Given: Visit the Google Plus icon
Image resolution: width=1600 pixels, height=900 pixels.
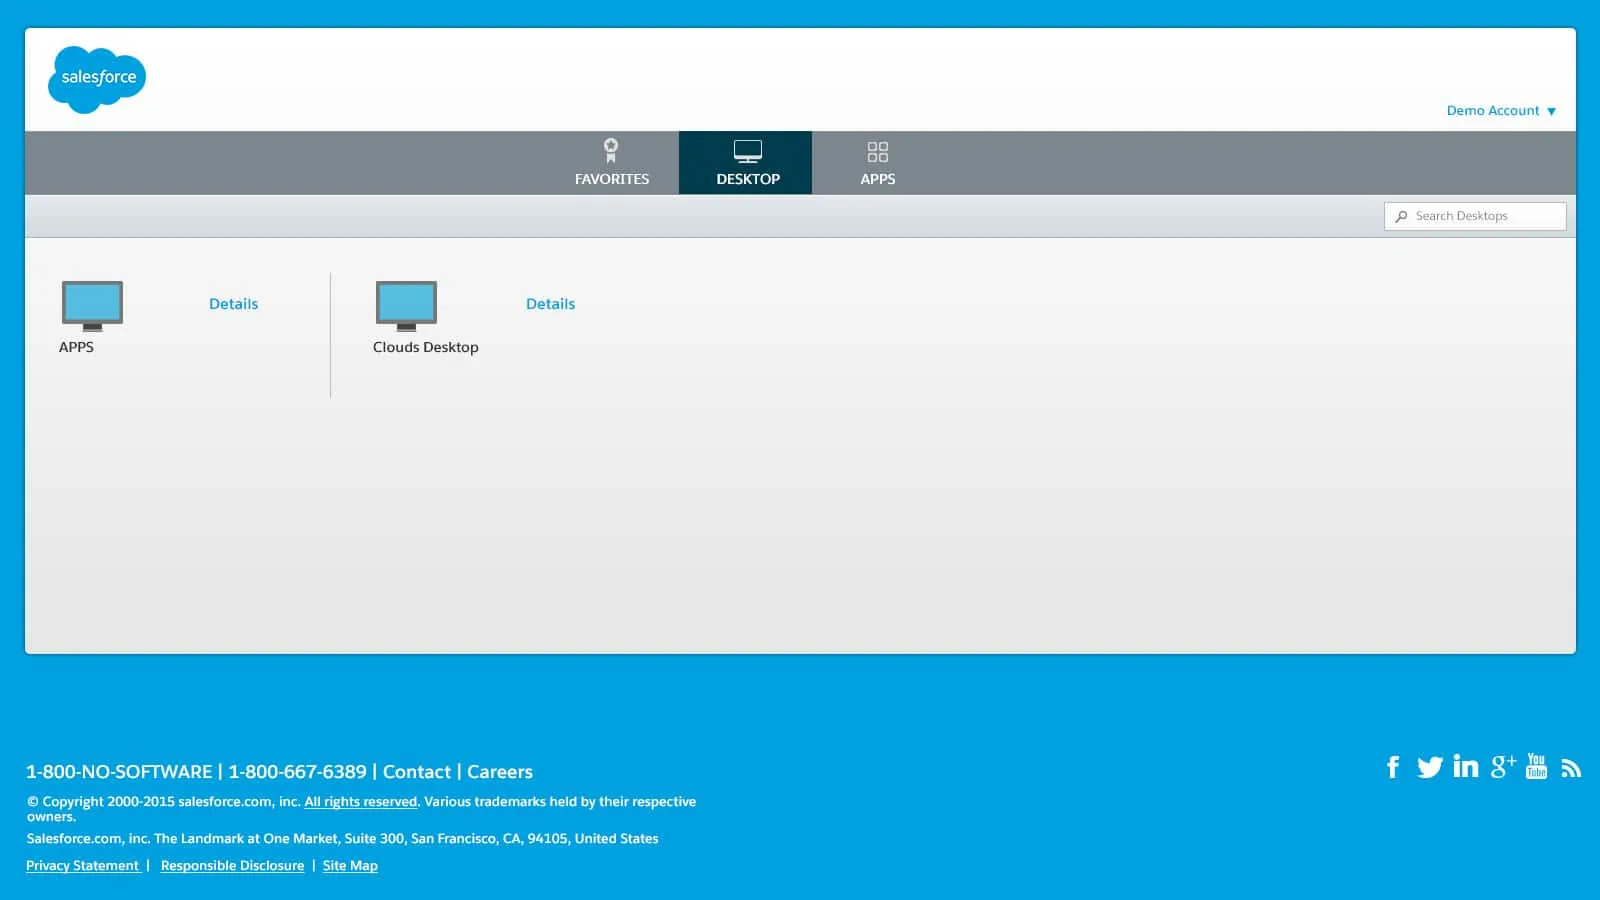Looking at the screenshot, I should tap(1503, 767).
